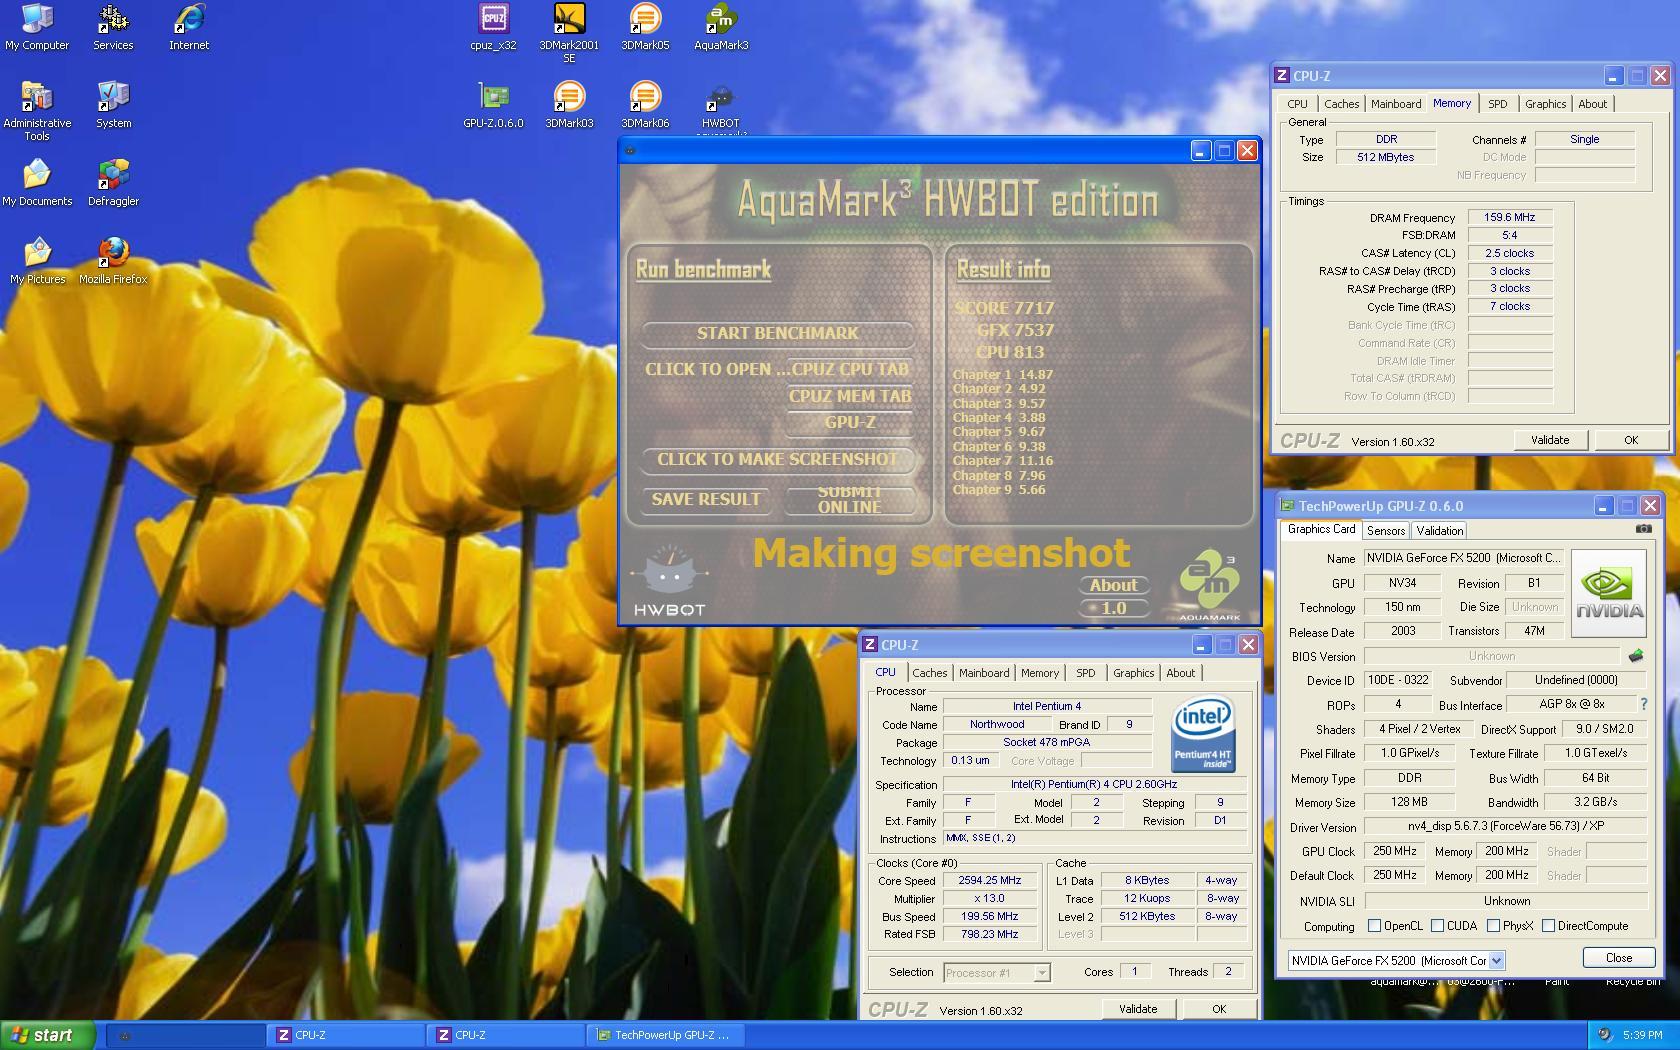Viewport: 1680px width, 1050px height.
Task: Click OK in top CPU-Z window
Action: click(x=1631, y=440)
